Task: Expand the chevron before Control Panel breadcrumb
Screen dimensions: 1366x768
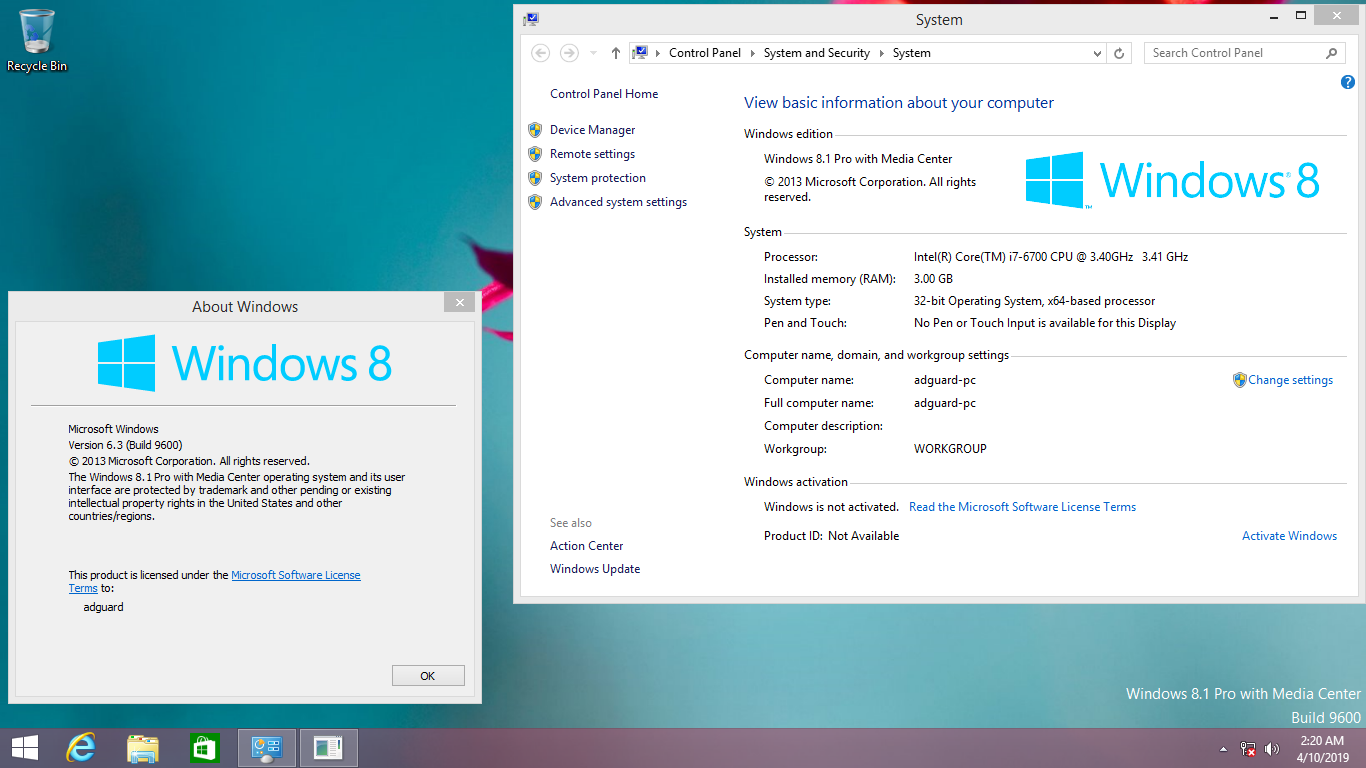Action: (657, 53)
